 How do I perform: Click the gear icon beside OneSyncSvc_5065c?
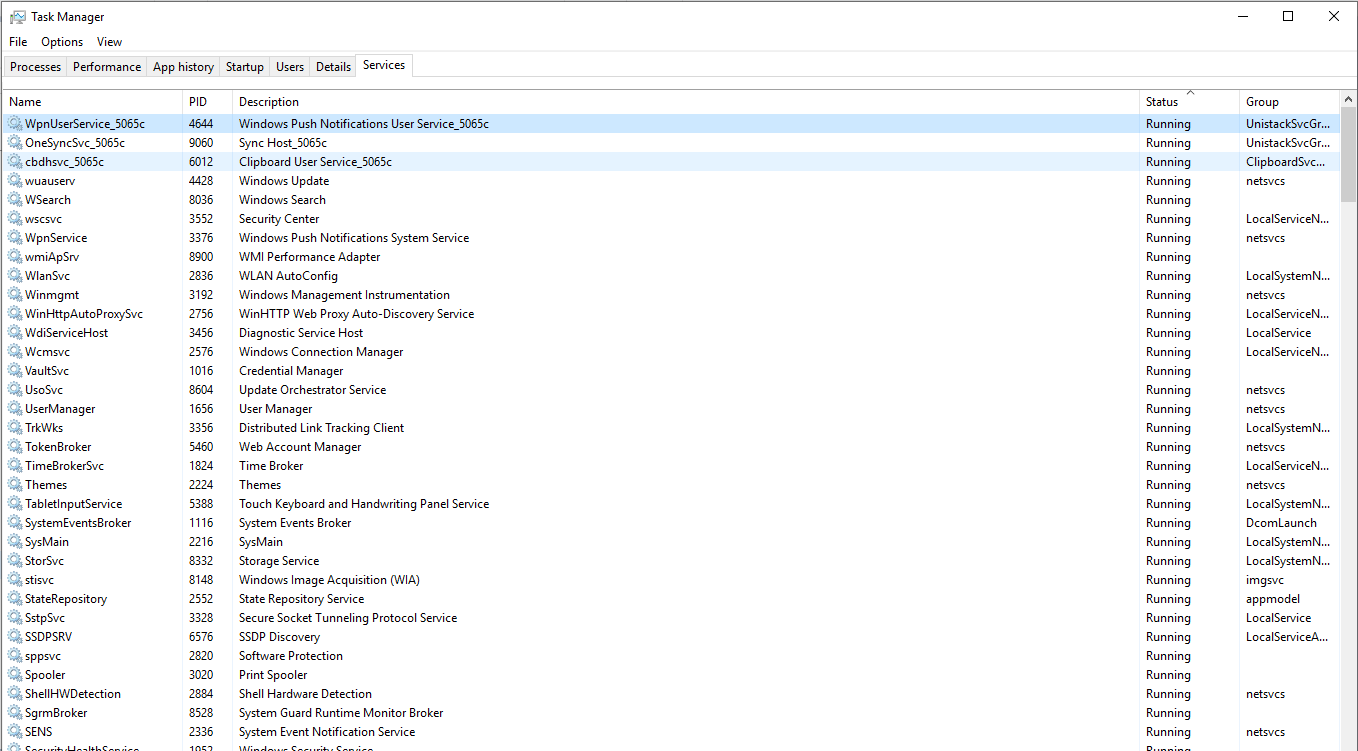click(x=15, y=143)
